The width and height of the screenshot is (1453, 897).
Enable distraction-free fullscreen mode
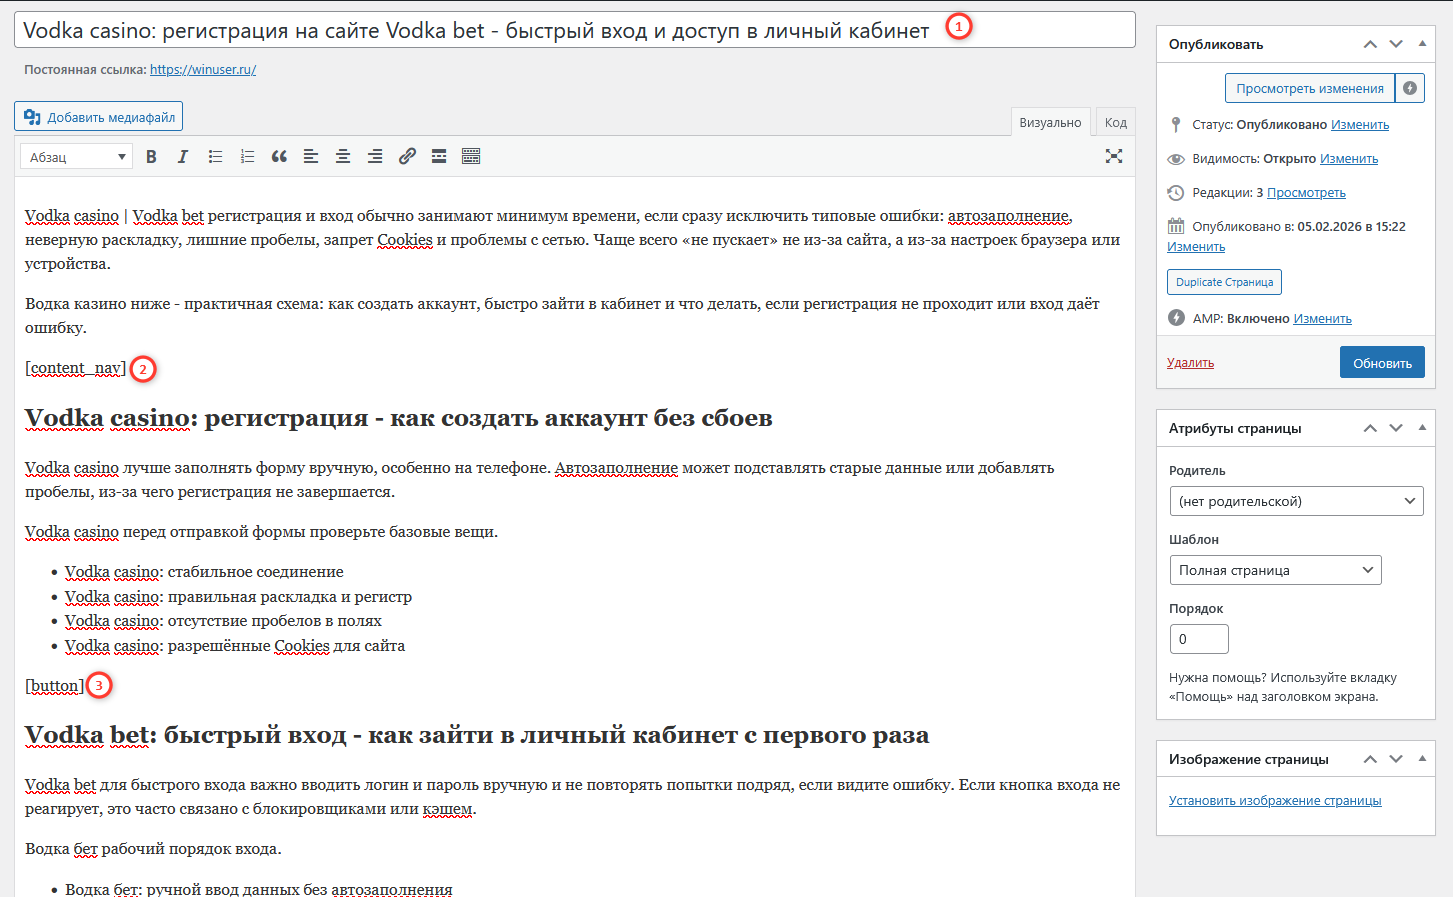1113,156
